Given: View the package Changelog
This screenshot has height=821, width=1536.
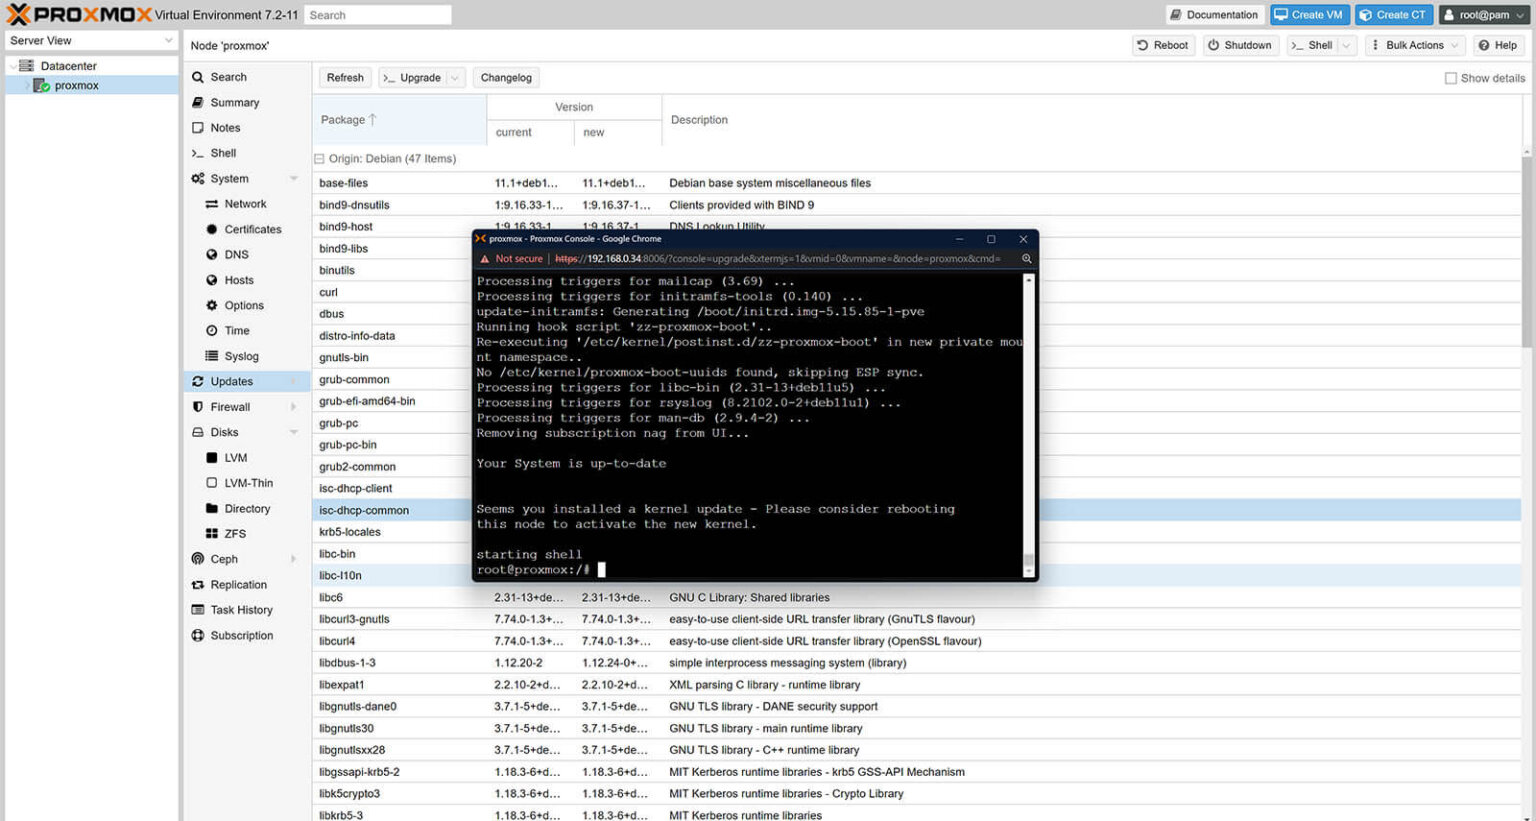Looking at the screenshot, I should click(x=505, y=77).
